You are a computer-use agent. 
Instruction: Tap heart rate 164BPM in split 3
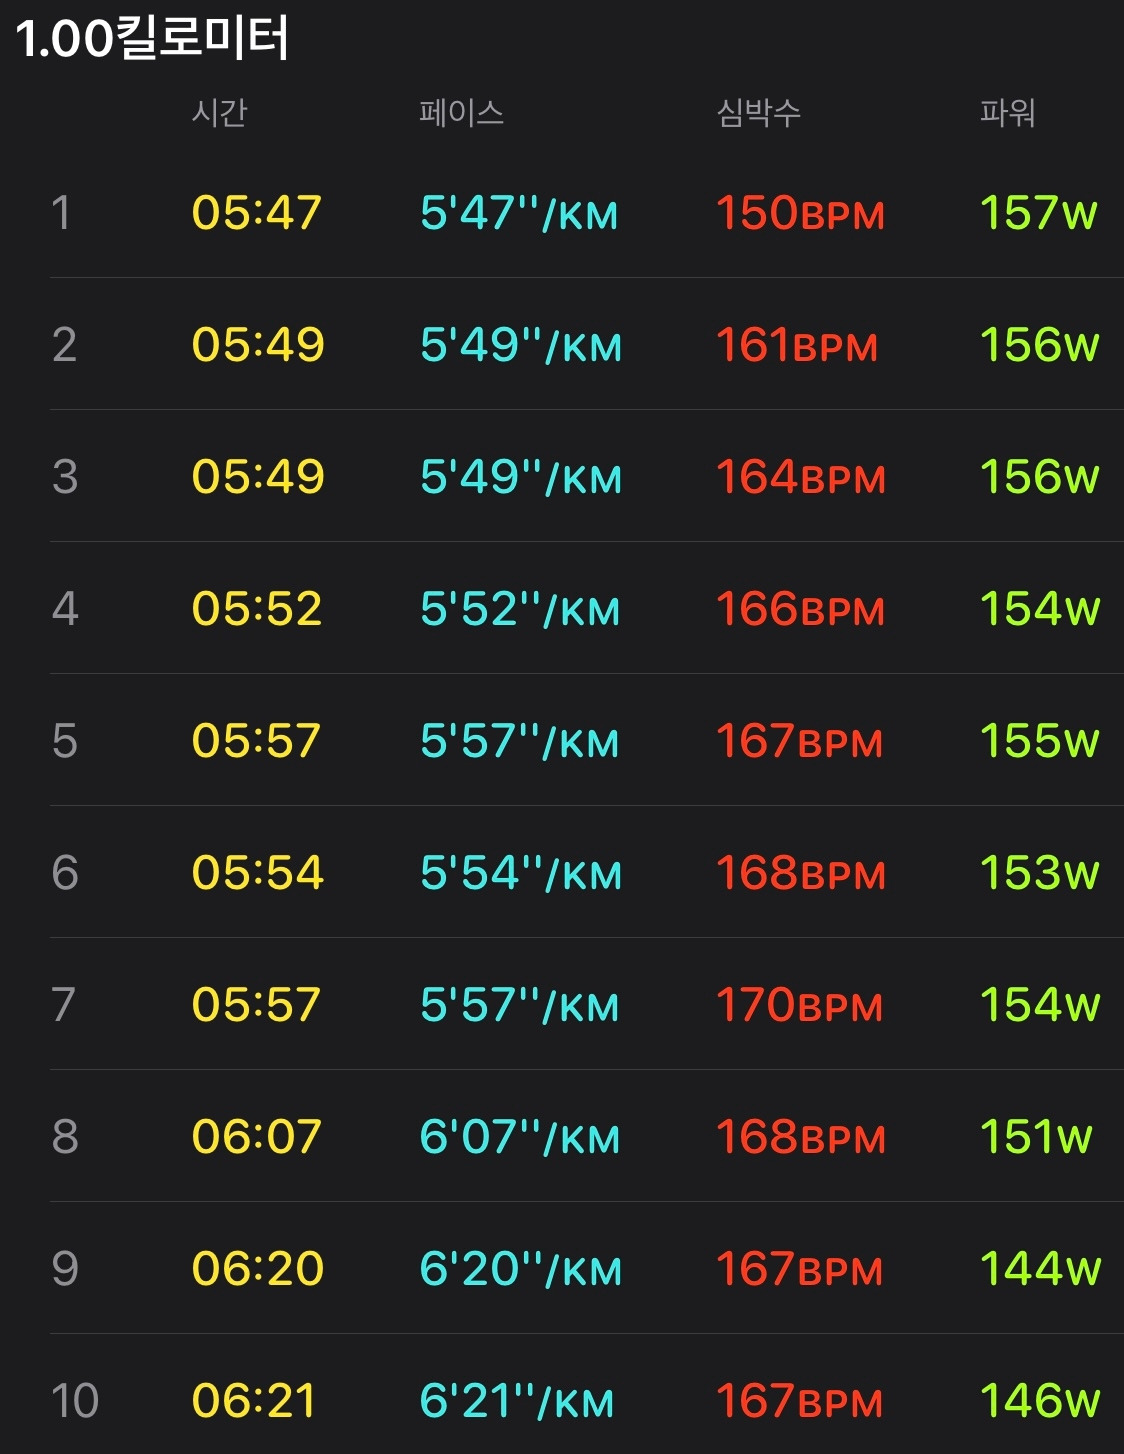pos(801,477)
